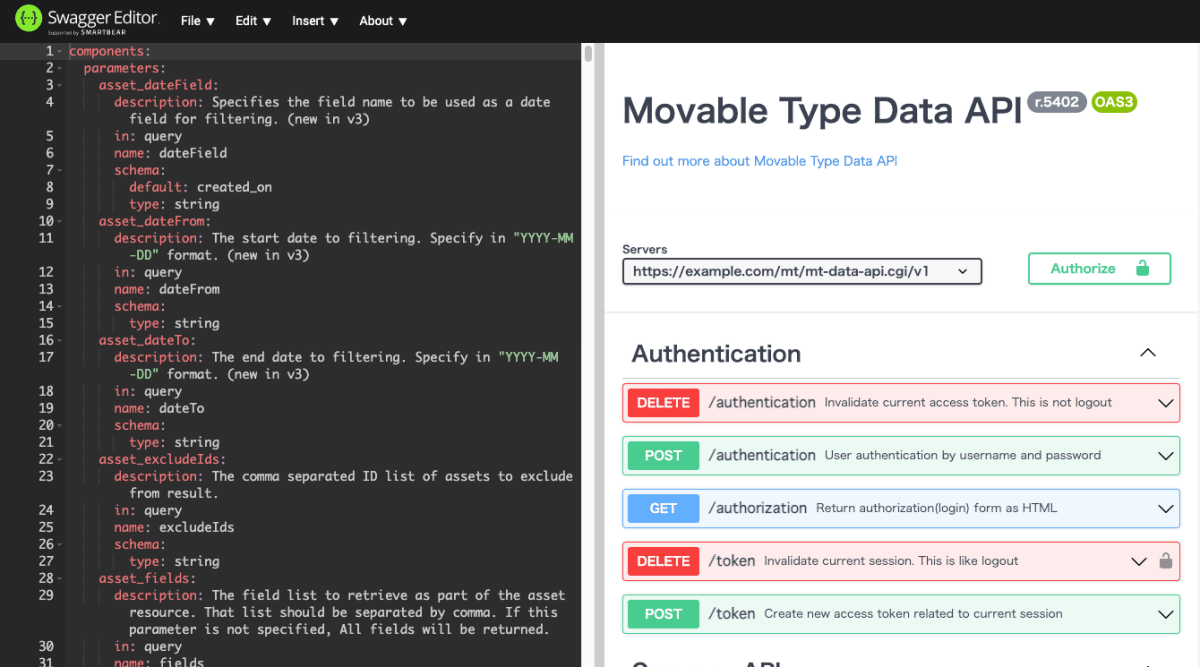Click the r.5402 revision badge
The width and height of the screenshot is (1200, 667).
click(1057, 101)
